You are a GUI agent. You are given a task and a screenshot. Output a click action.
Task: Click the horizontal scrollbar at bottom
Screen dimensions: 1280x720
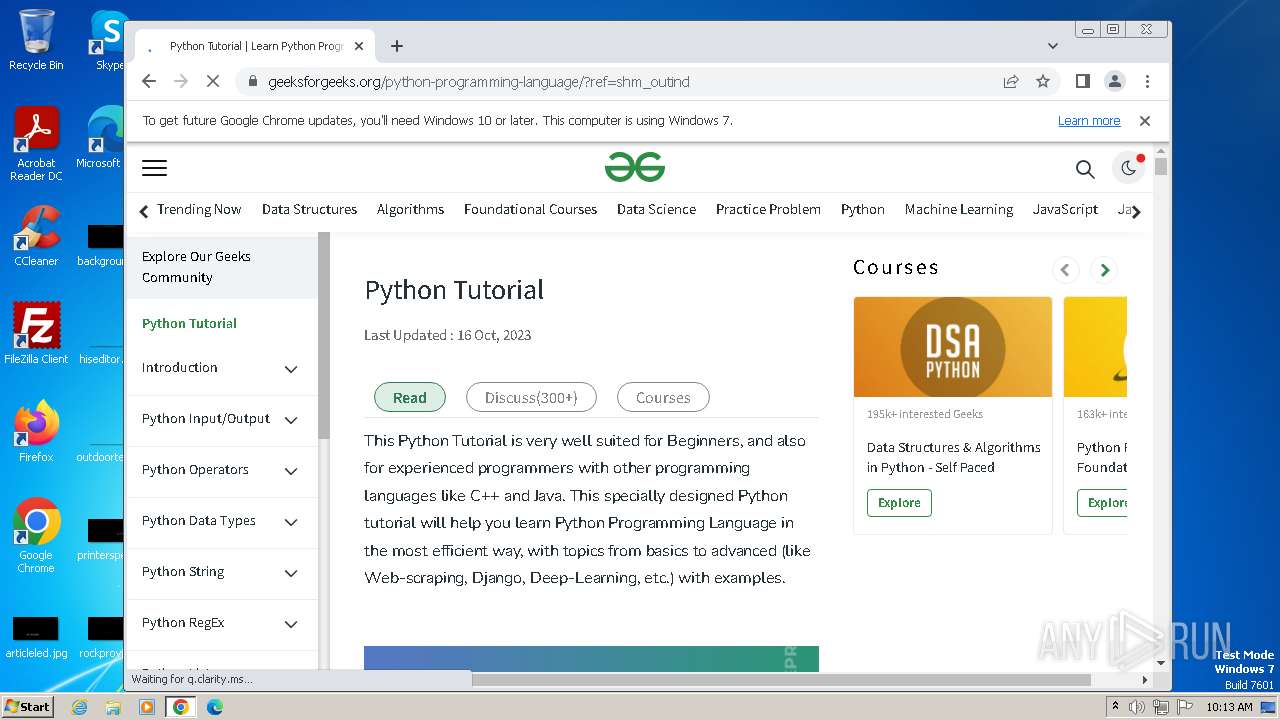click(x=780, y=680)
